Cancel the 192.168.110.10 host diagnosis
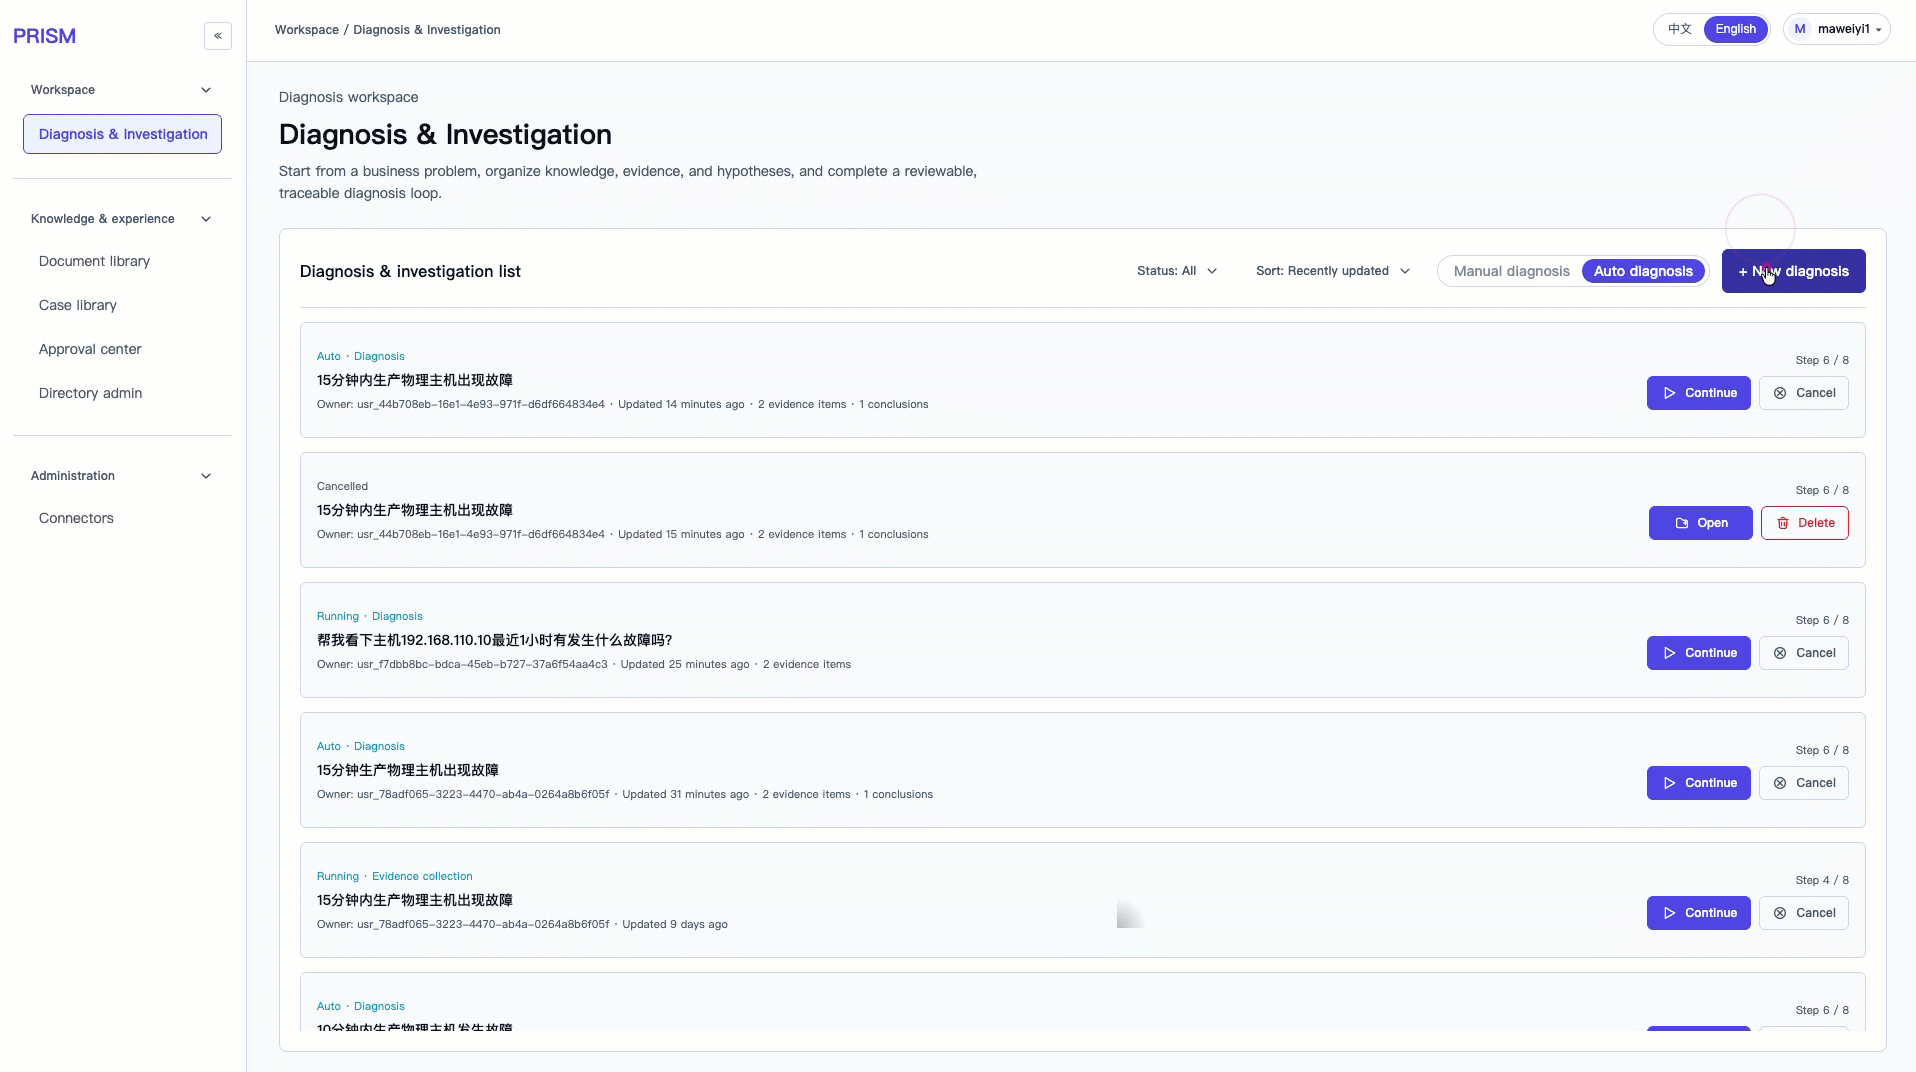Screen dimensions: 1916x1072 point(1803,653)
